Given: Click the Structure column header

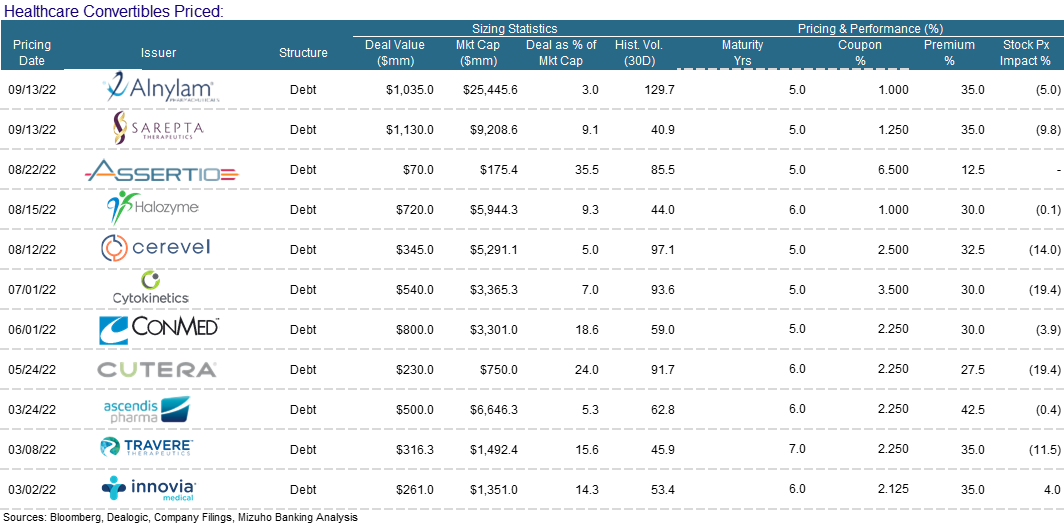Looking at the screenshot, I should [x=303, y=53].
